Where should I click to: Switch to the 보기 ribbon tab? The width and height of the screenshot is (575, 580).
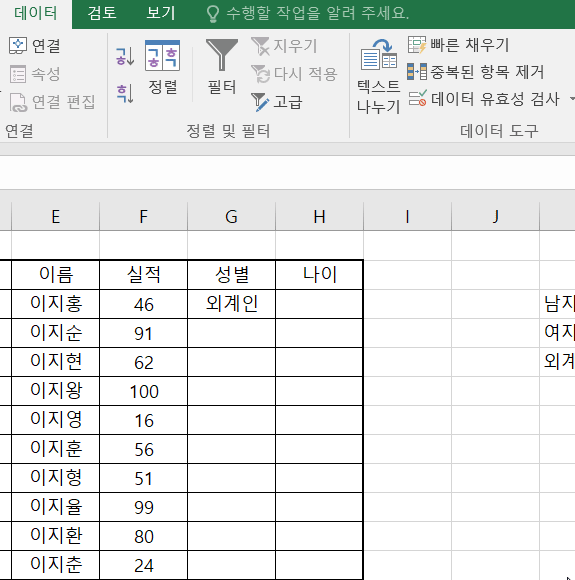coord(161,13)
